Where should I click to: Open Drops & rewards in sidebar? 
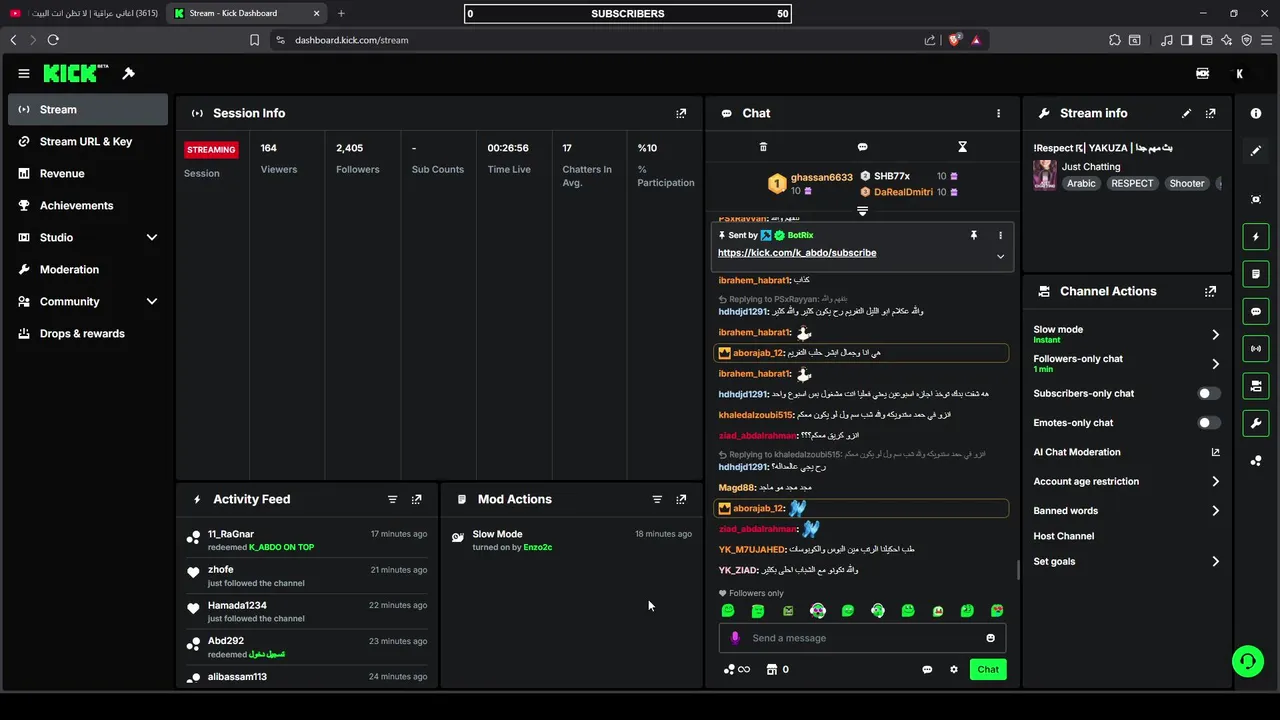point(88,334)
